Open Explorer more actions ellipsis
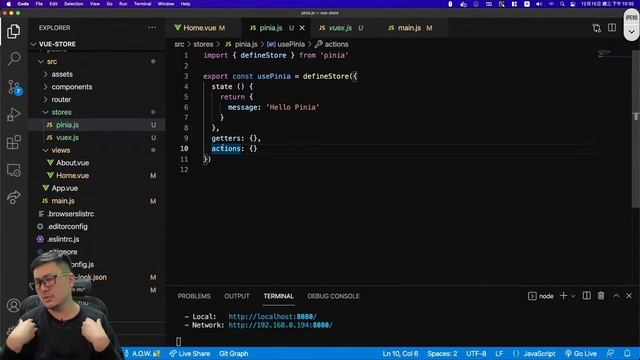 152,28
